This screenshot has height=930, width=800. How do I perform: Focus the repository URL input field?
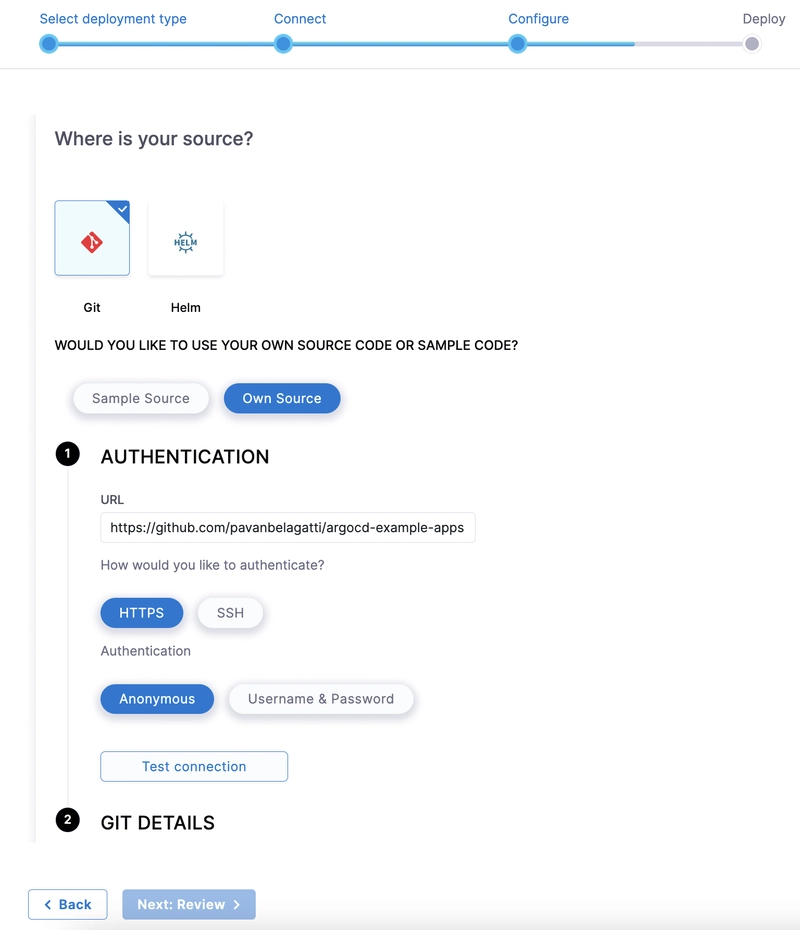[288, 527]
